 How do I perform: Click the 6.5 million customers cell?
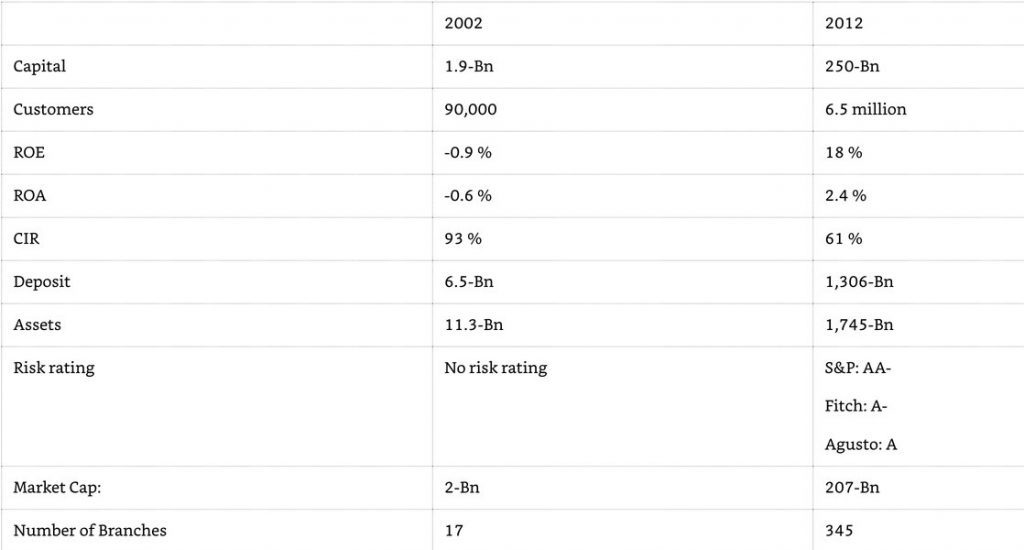pos(865,109)
